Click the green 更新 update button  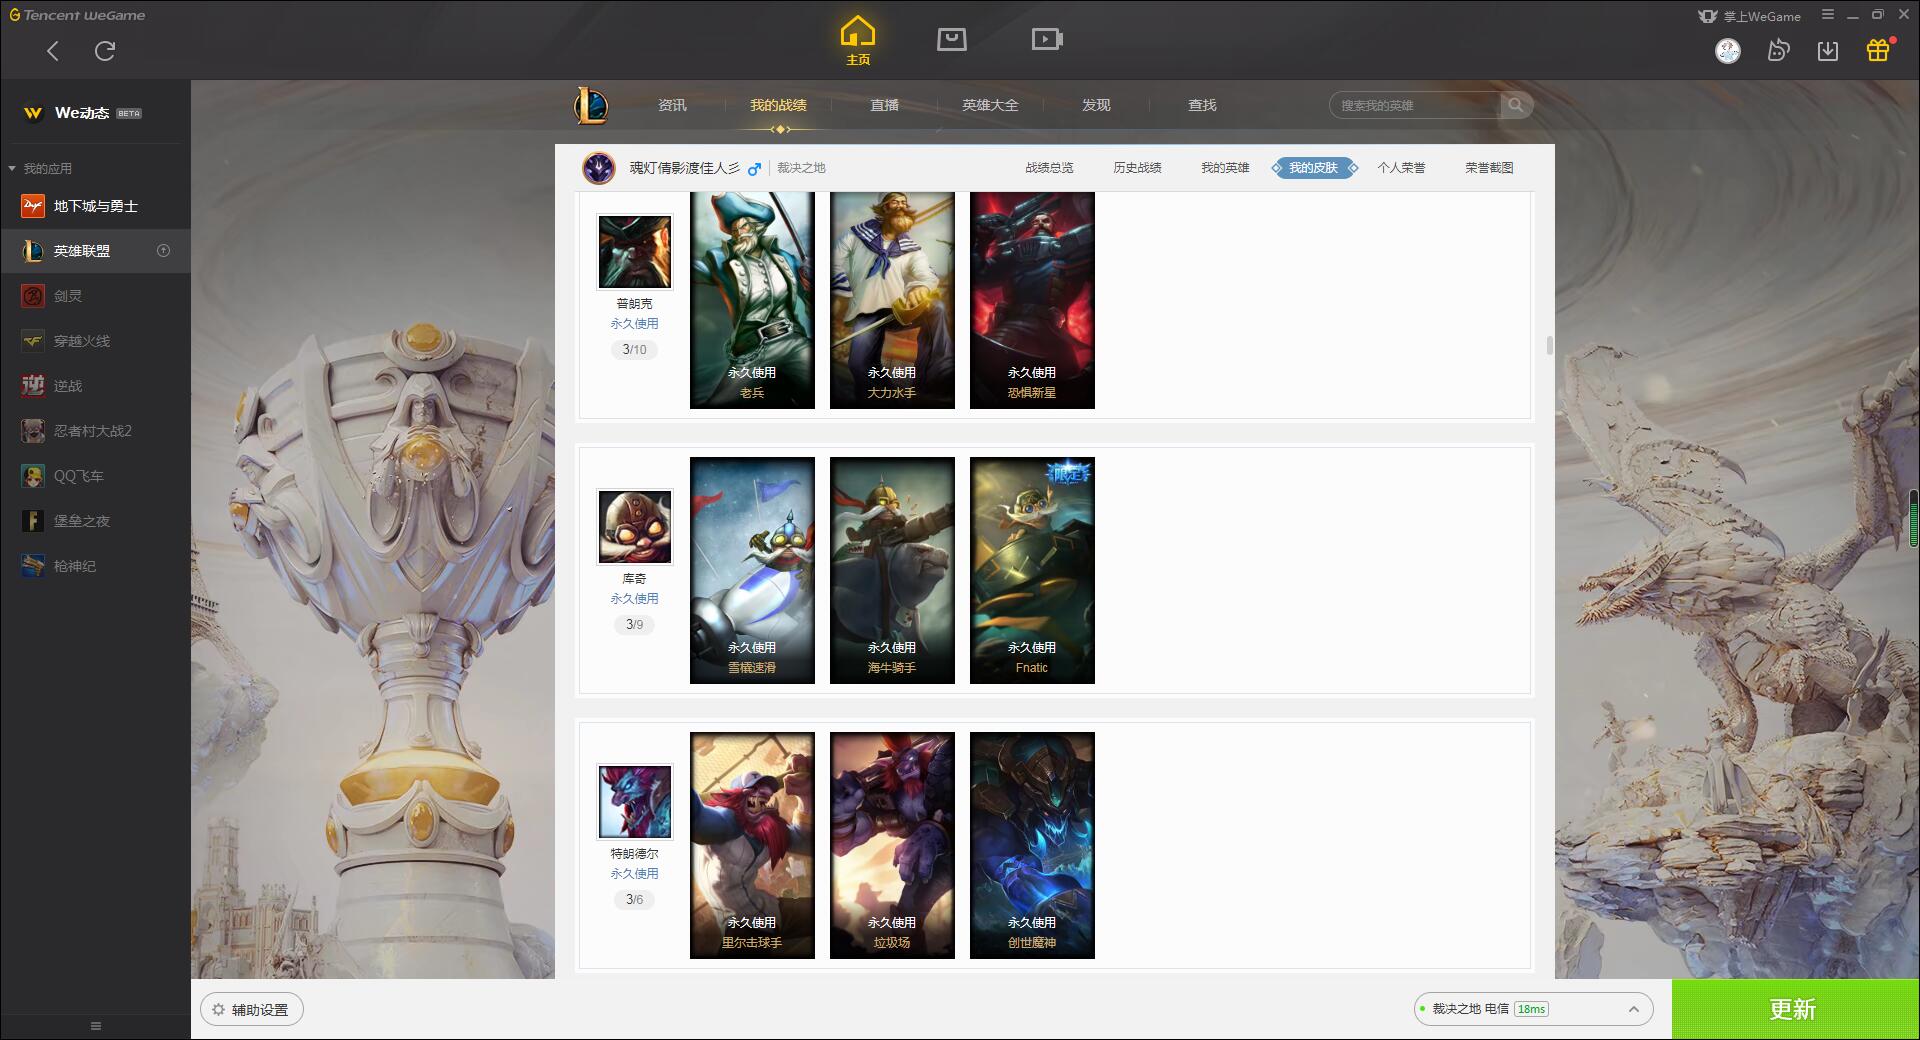tap(1795, 1009)
